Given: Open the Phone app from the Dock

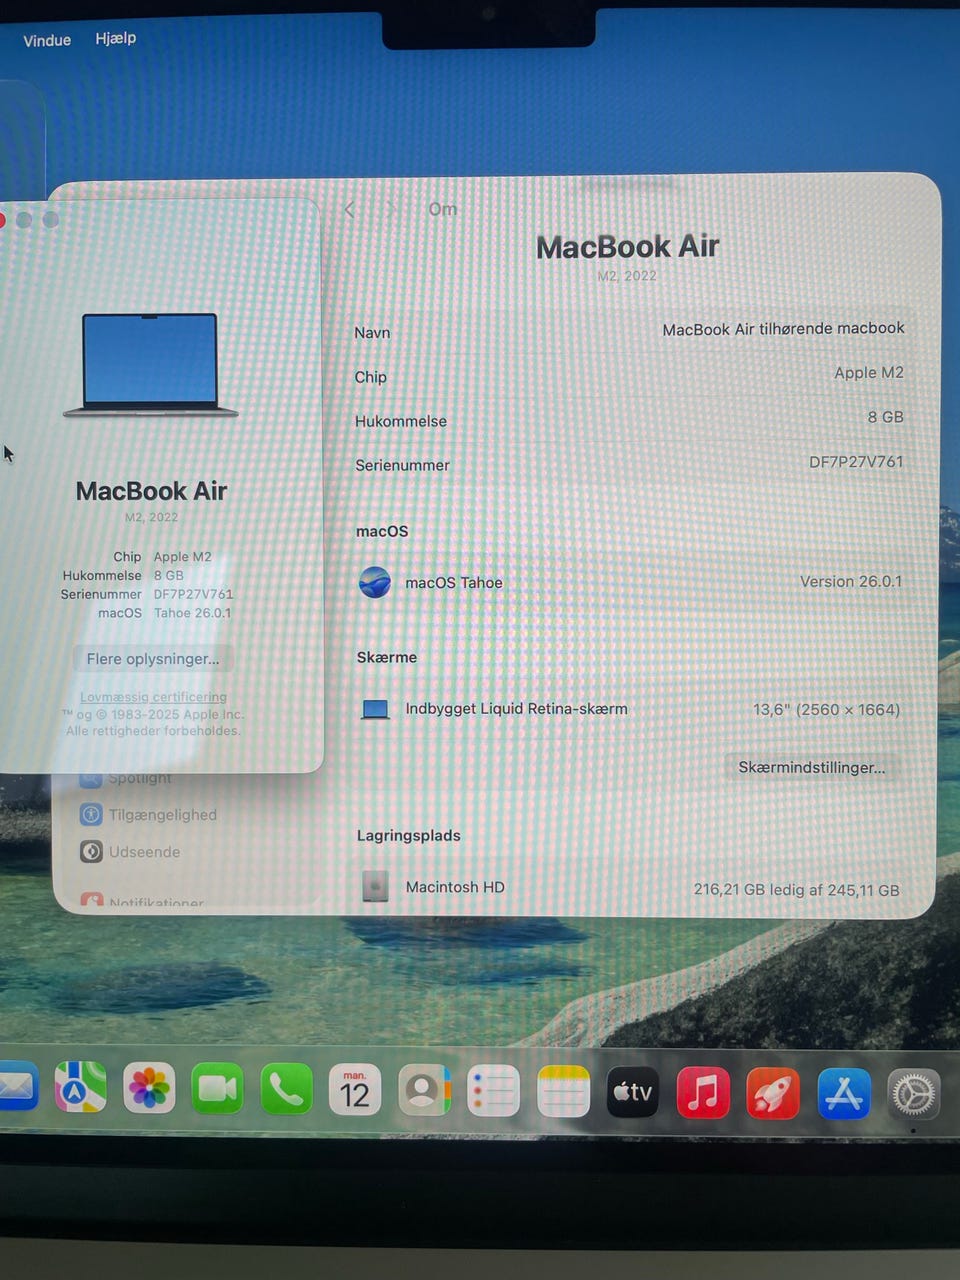Looking at the screenshot, I should point(286,1088).
